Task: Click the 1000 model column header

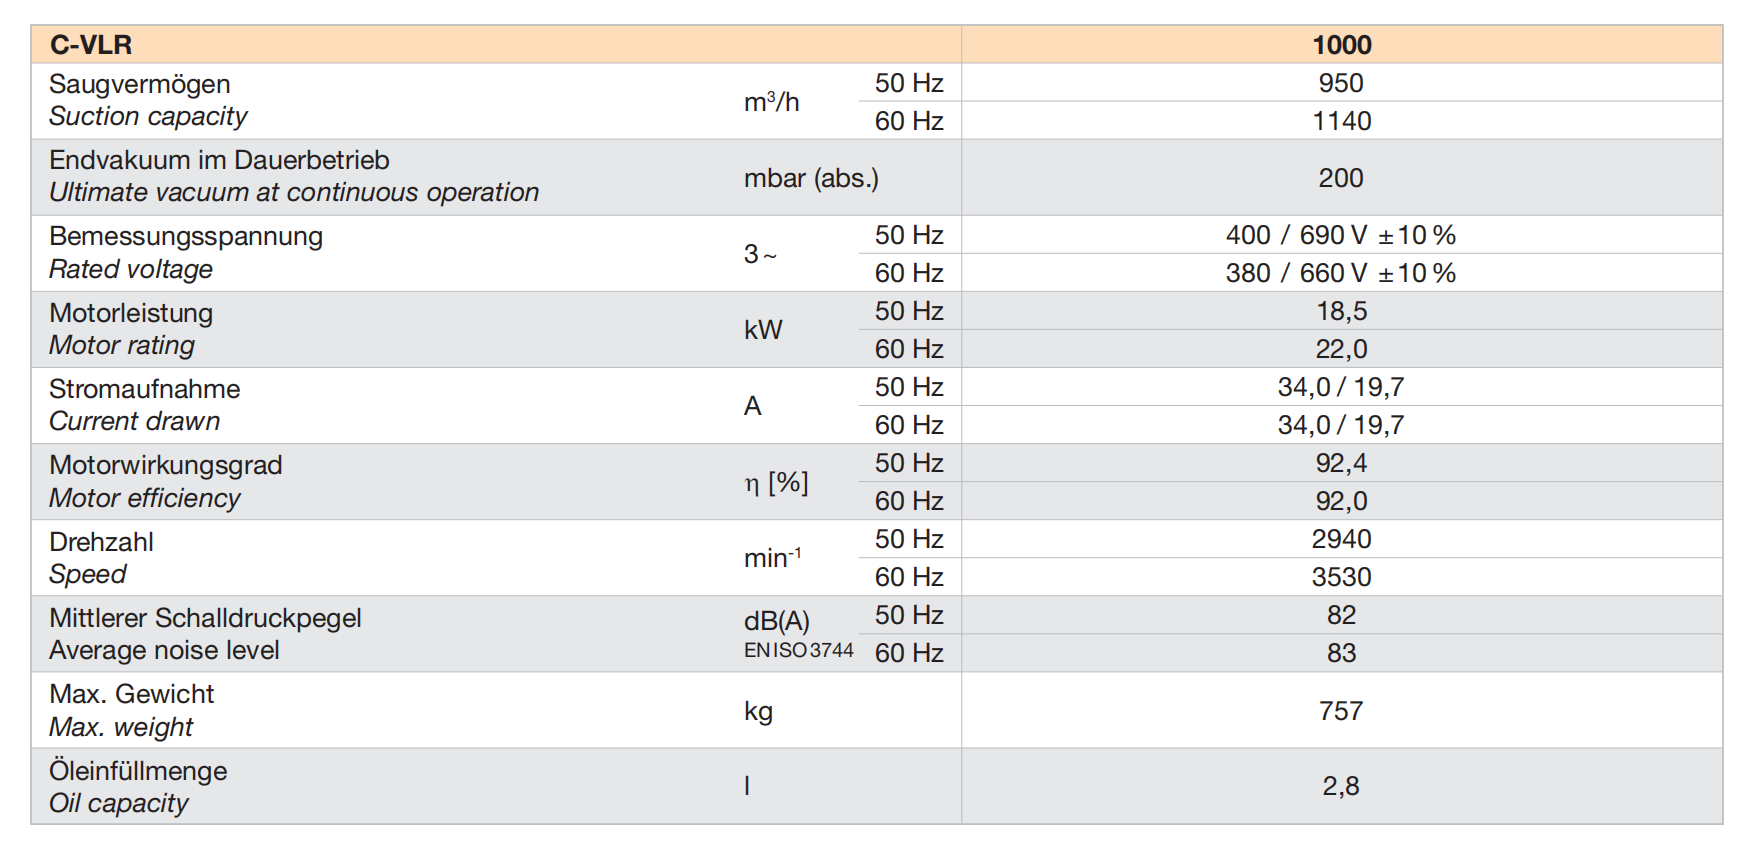Action: pos(1341,45)
